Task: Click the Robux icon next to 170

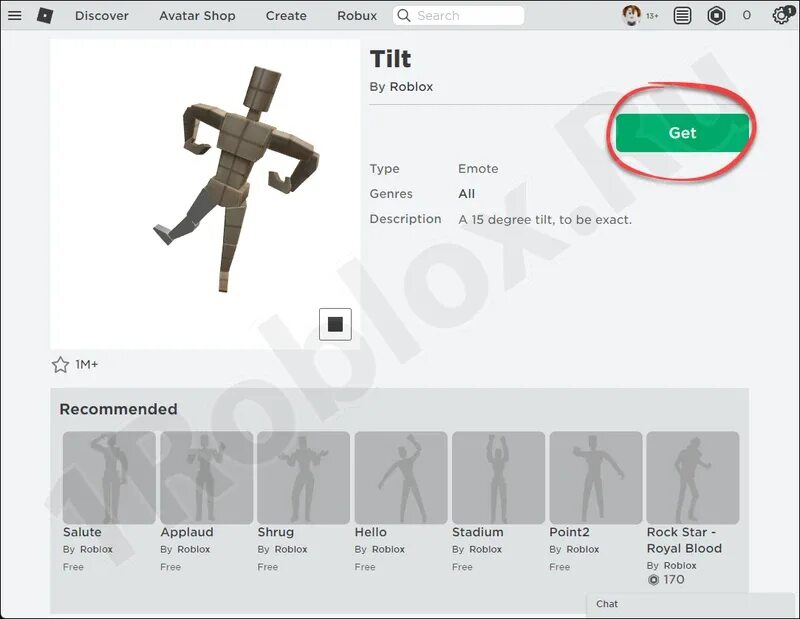Action: click(x=653, y=580)
